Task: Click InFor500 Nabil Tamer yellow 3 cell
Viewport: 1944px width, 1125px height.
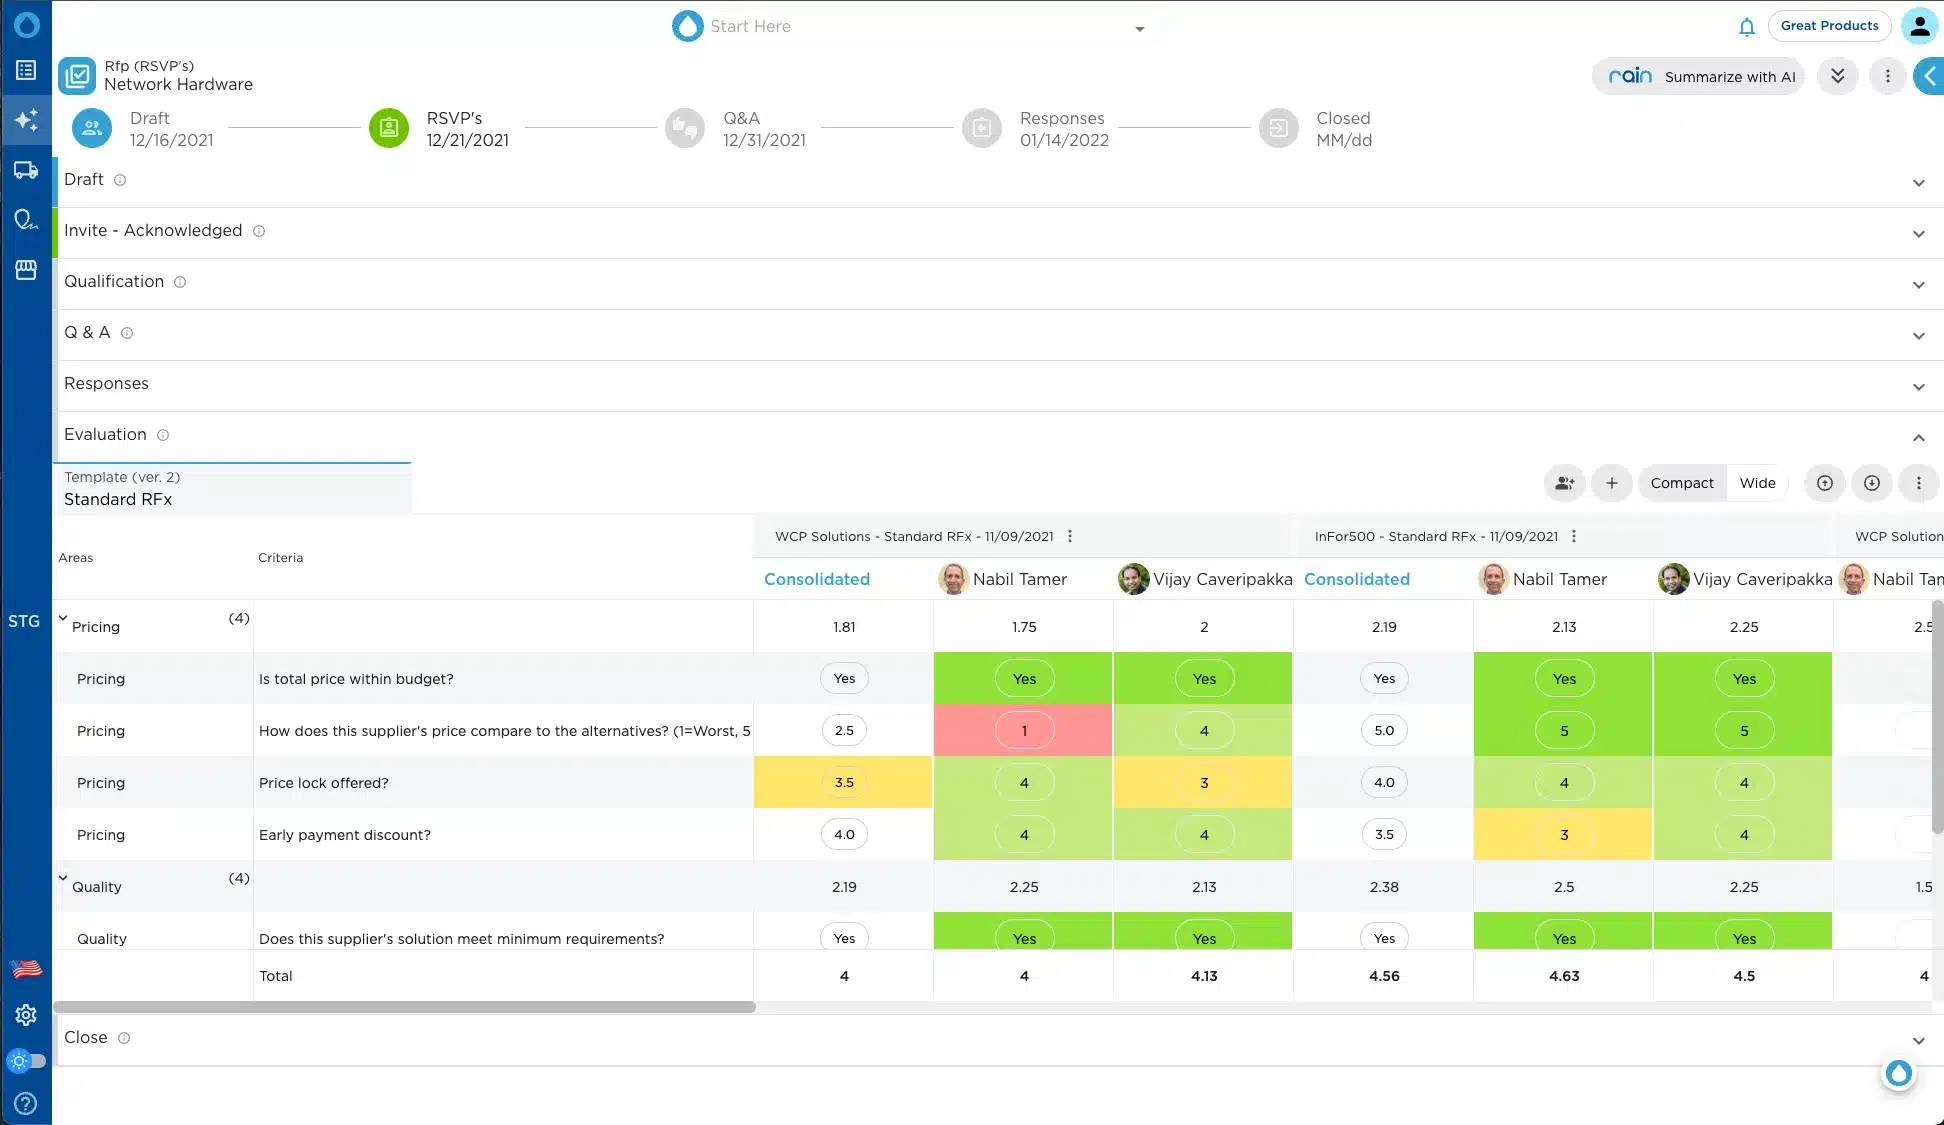Action: tap(1563, 835)
